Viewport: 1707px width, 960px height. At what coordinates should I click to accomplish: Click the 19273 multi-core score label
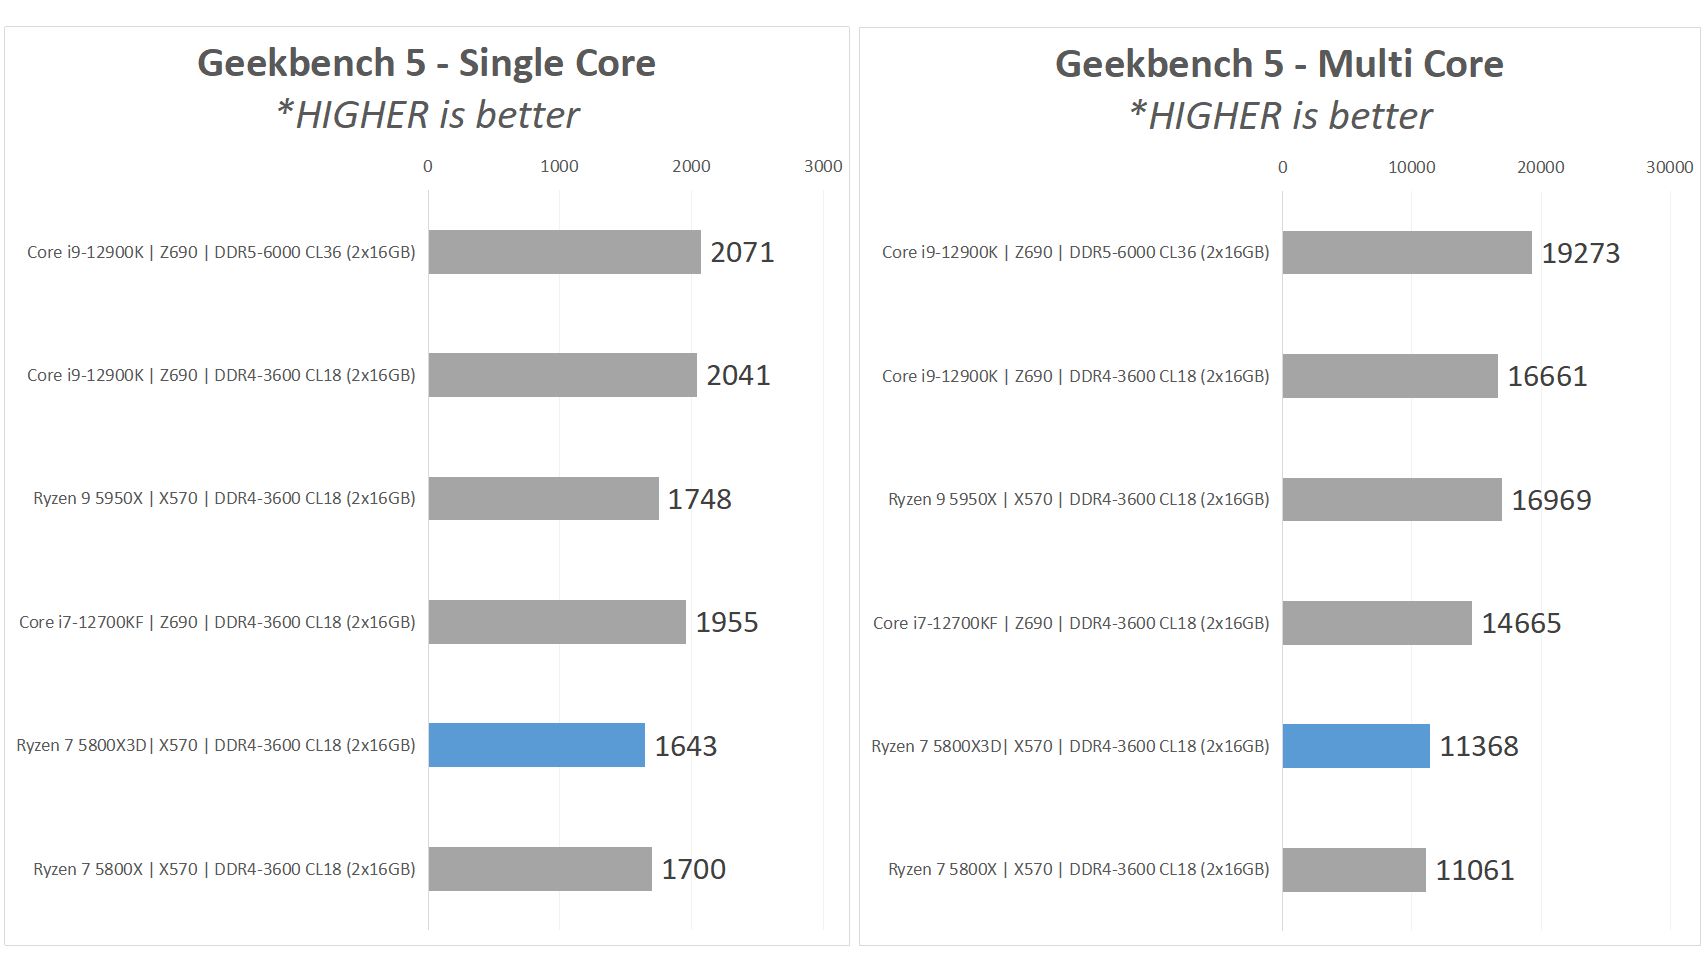[x=1580, y=253]
